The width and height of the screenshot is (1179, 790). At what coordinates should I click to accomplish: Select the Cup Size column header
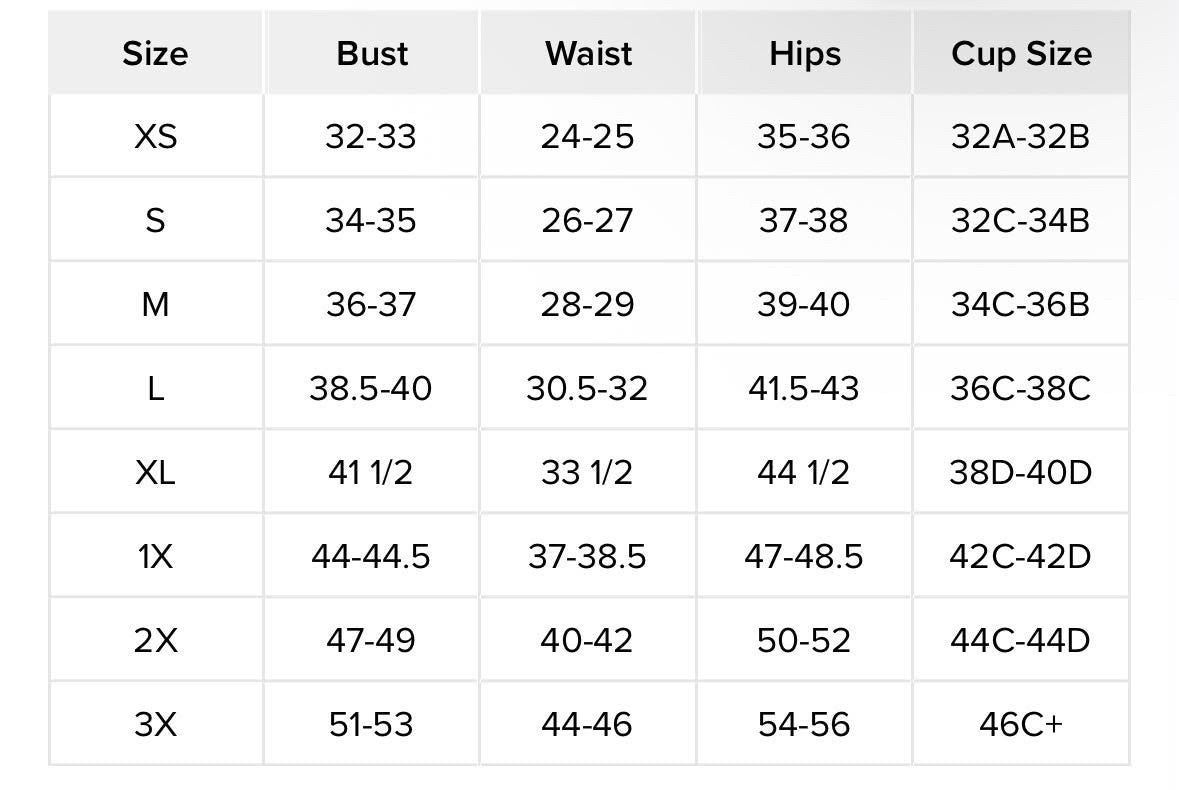point(1021,54)
